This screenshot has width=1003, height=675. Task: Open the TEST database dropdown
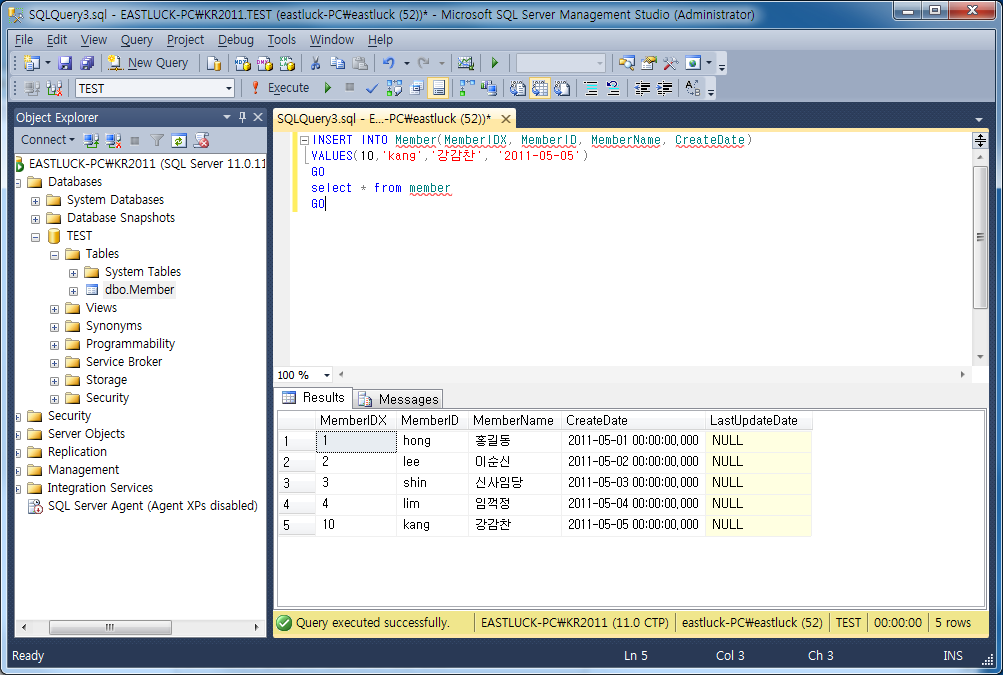pyautogui.click(x=228, y=88)
